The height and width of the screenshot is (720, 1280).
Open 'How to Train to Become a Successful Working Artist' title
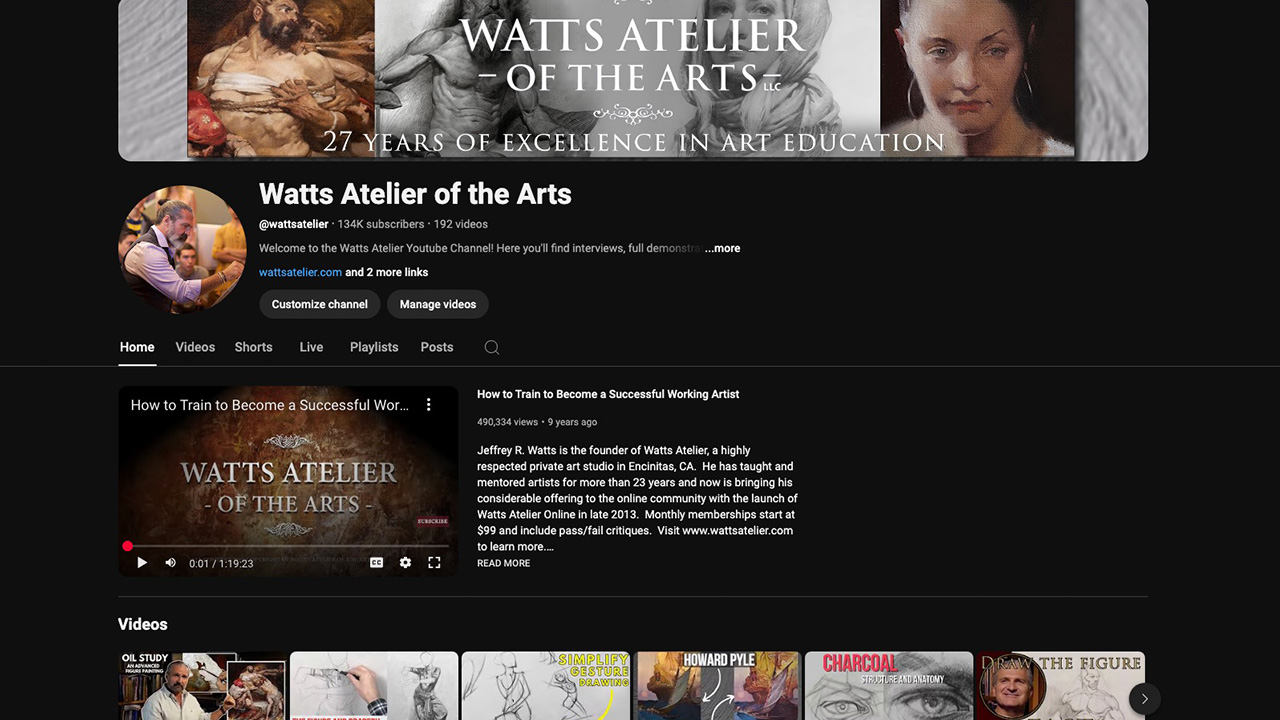(608, 394)
